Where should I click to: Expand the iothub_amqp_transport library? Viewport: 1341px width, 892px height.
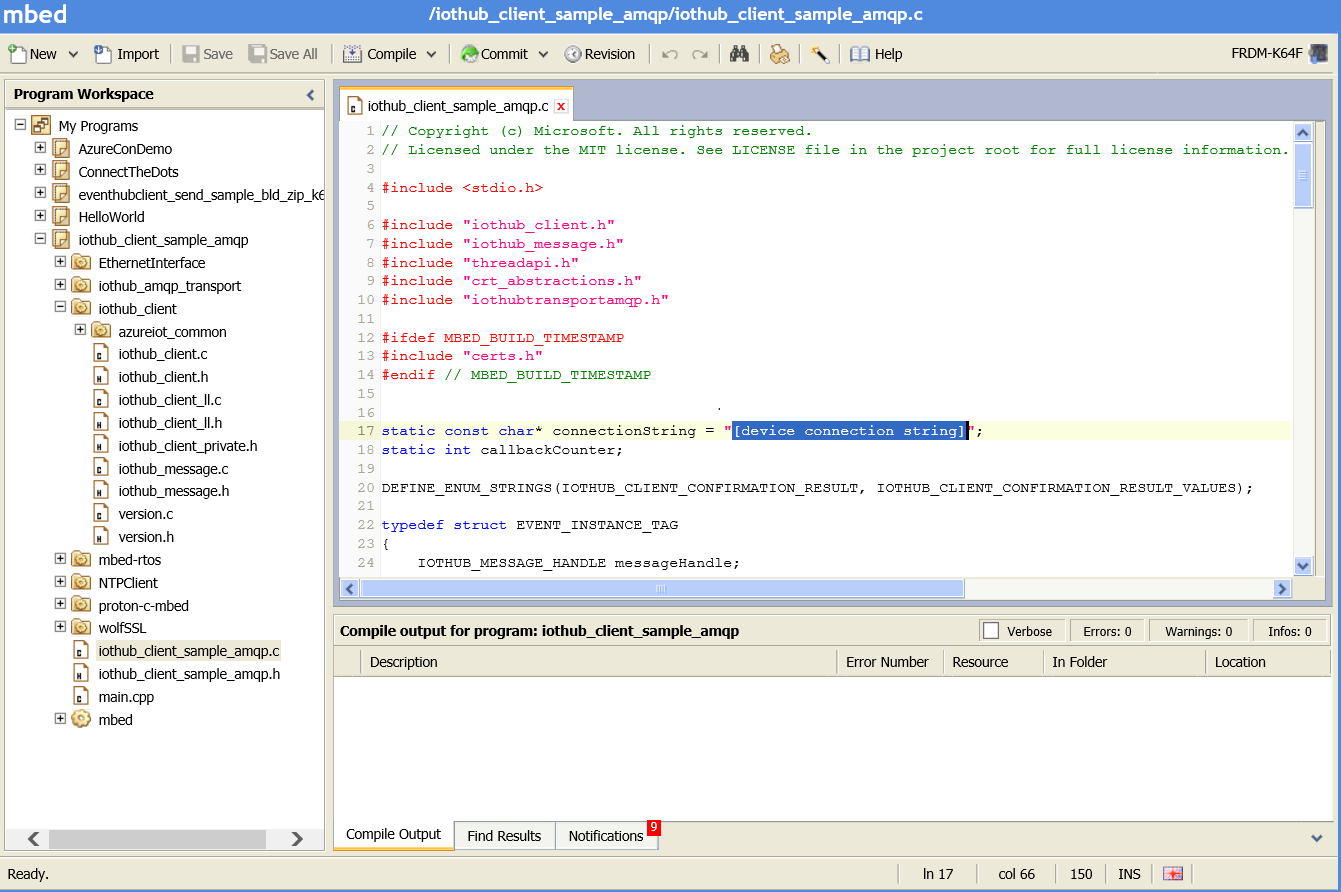click(x=60, y=285)
